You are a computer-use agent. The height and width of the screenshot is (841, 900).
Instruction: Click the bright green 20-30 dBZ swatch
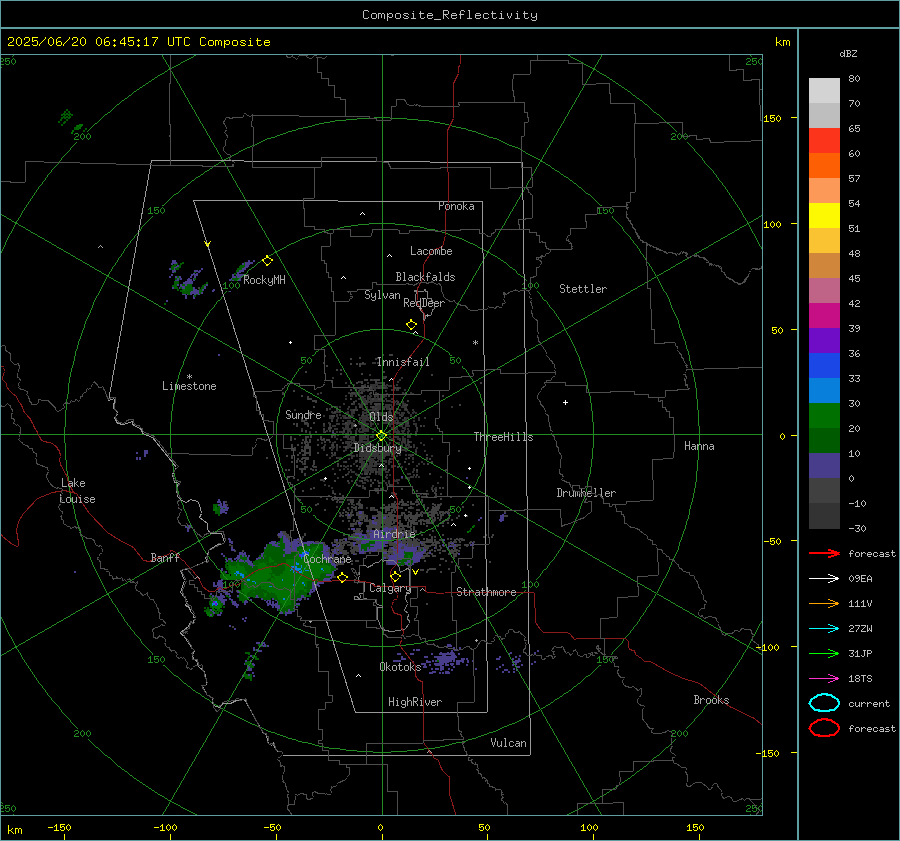coord(824,416)
